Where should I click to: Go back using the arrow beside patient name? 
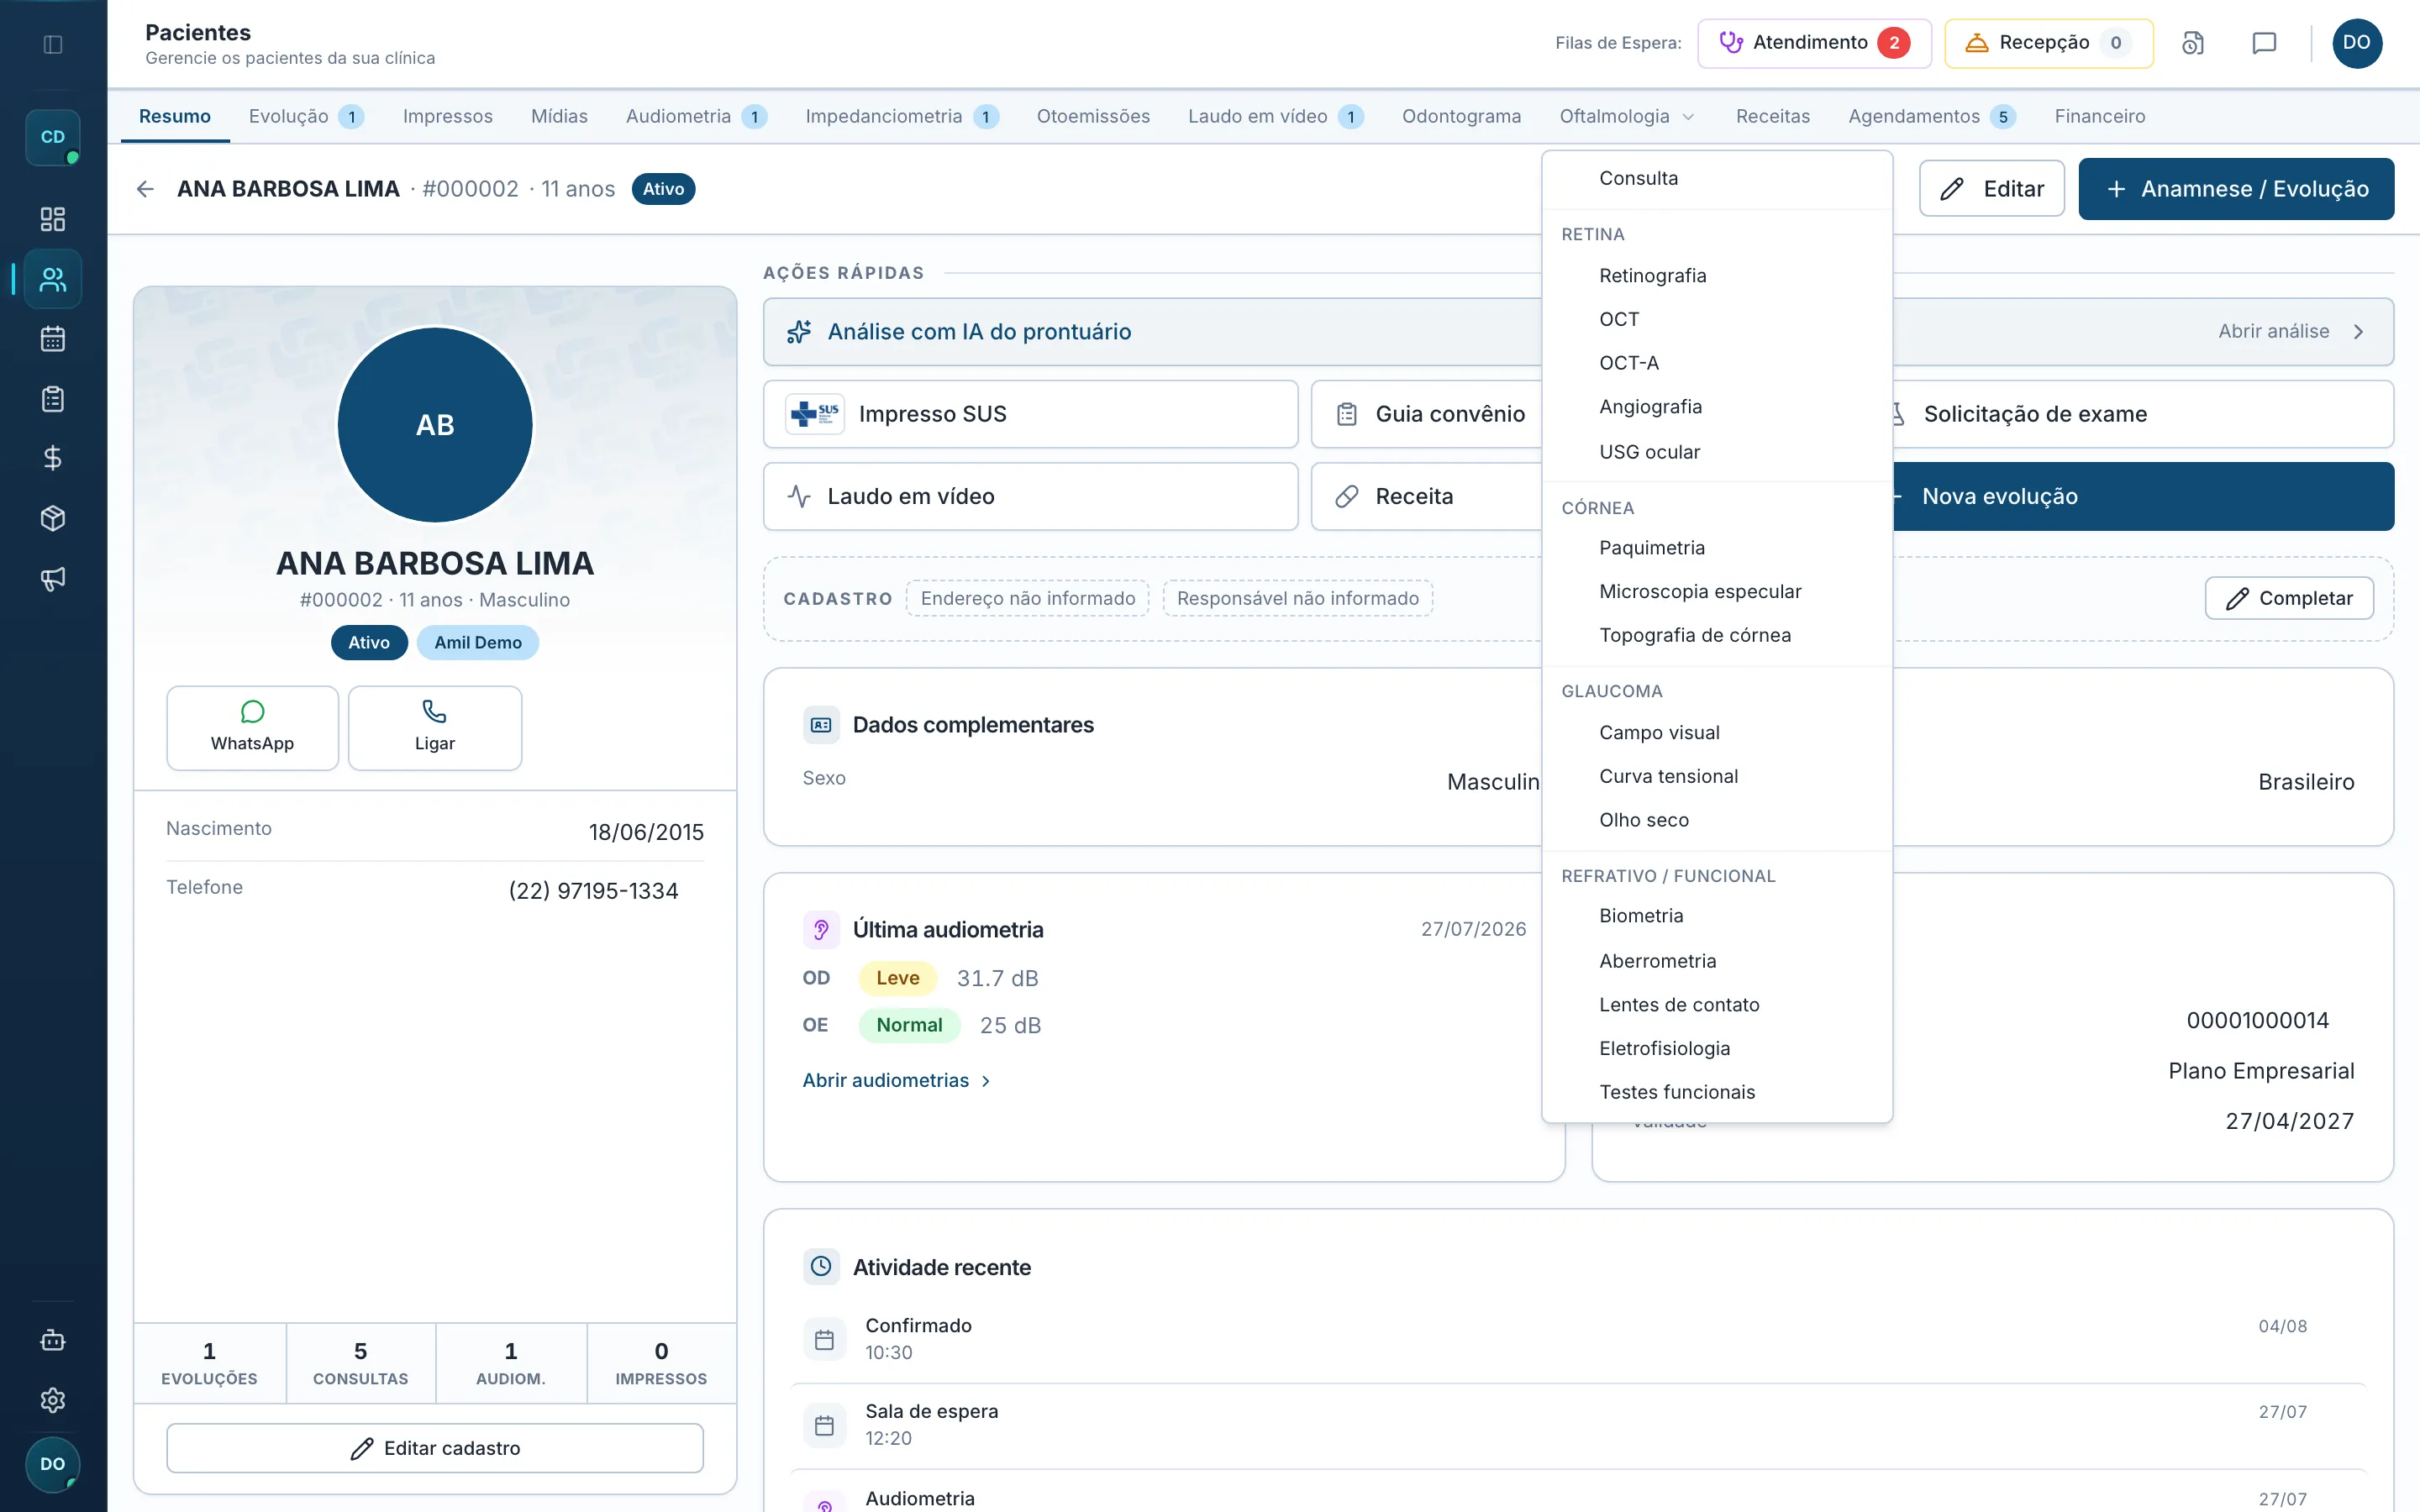point(145,189)
